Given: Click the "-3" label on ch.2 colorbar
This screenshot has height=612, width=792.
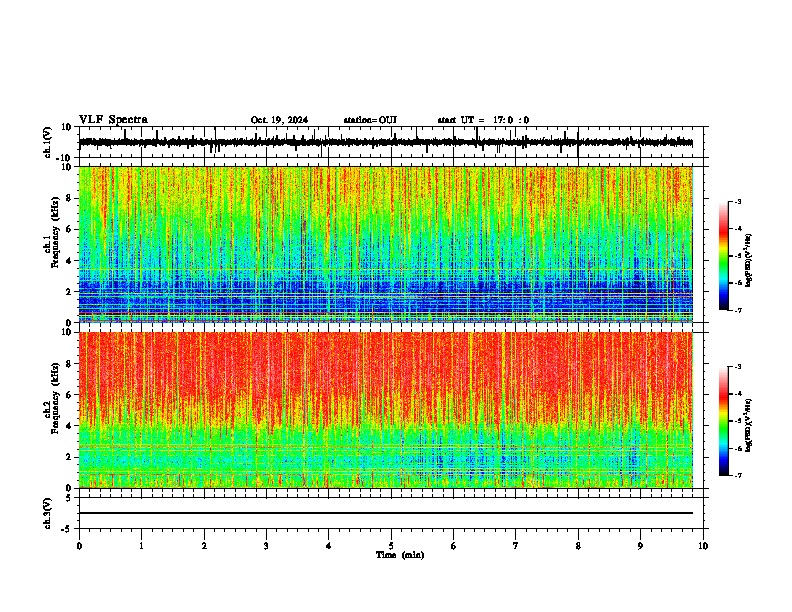Looking at the screenshot, I should 738,367.
